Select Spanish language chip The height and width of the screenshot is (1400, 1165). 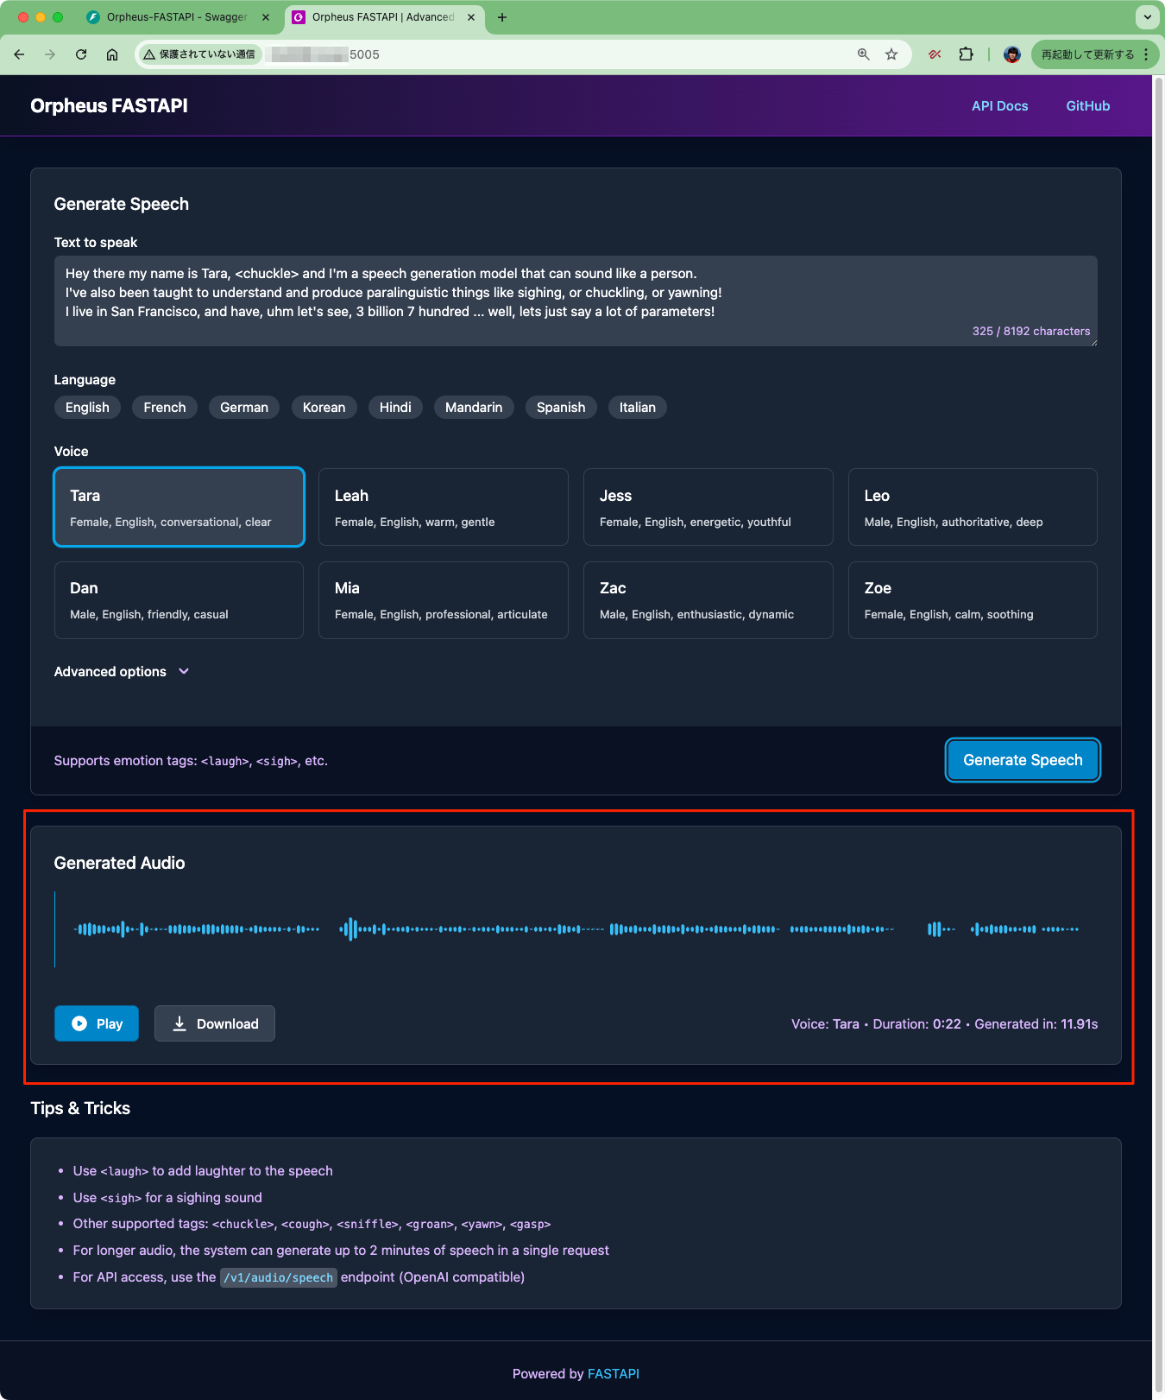coord(561,407)
